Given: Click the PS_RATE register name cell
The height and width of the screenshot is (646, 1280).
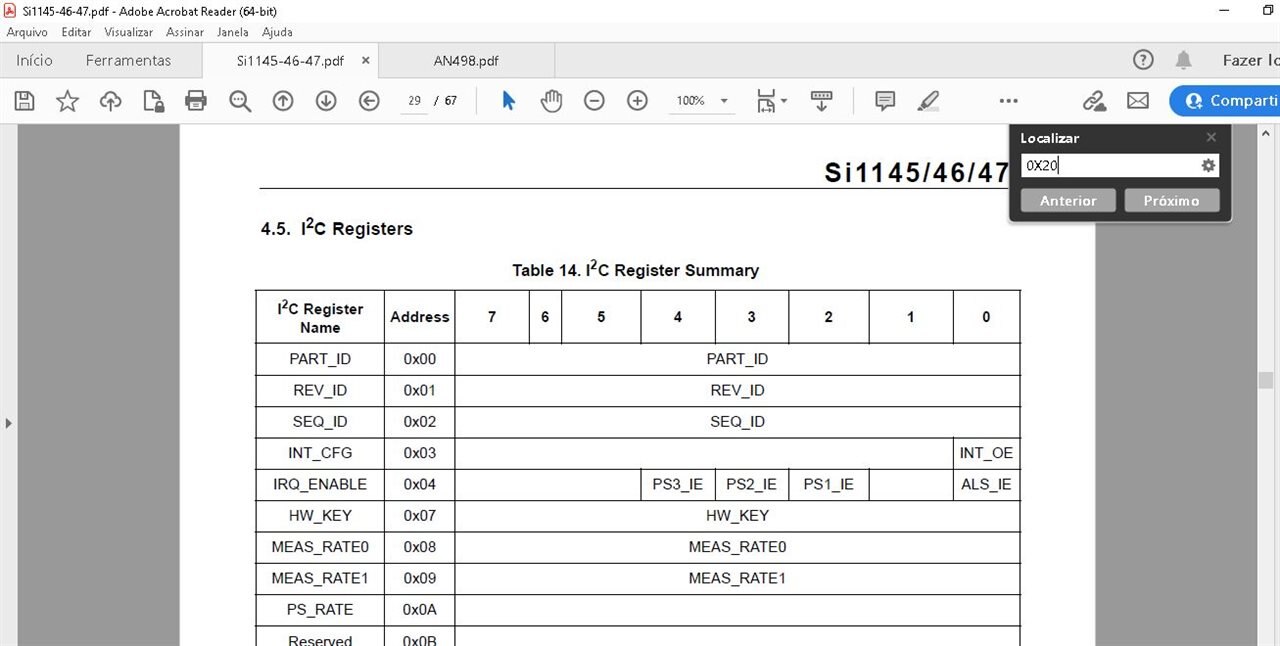Looking at the screenshot, I should 320,610.
